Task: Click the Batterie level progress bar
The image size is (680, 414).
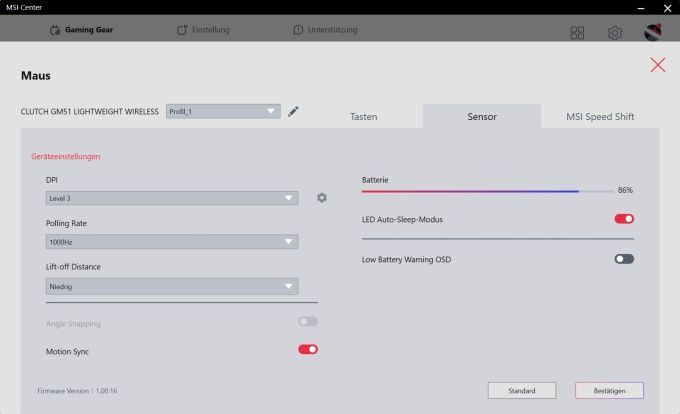Action: tap(487, 191)
